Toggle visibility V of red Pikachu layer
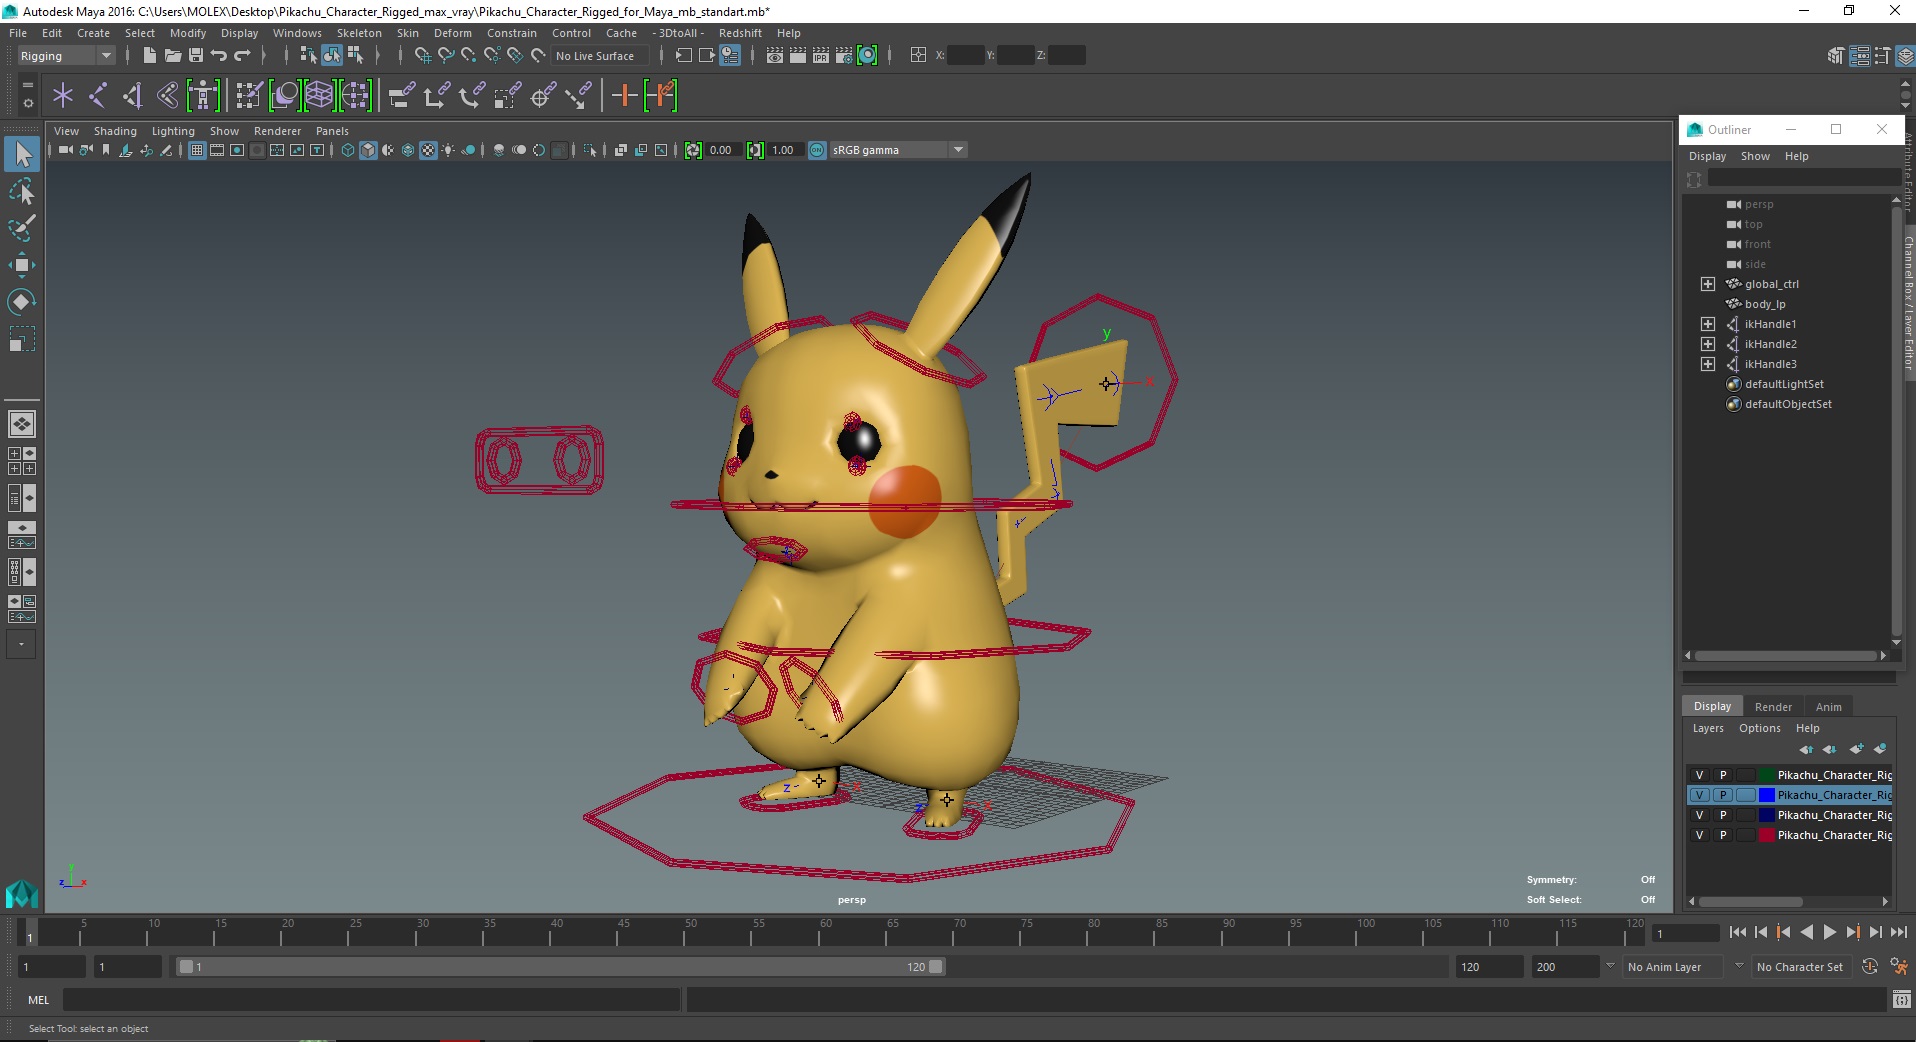Viewport: 1916px width, 1042px height. coord(1699,835)
